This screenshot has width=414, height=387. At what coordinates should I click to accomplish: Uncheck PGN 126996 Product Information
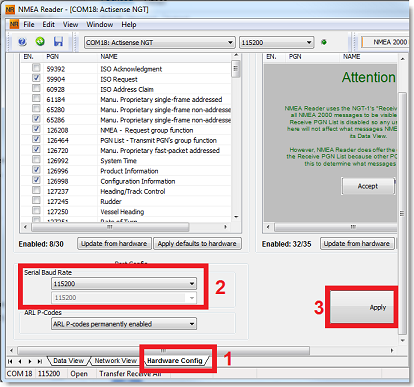tap(36, 170)
